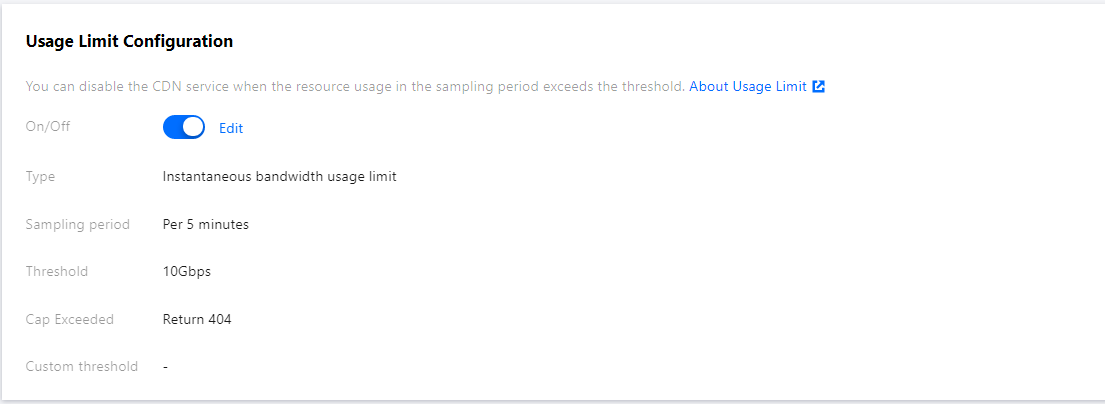Click the external link icon after About Usage Limit
The width and height of the screenshot is (1105, 404).
coord(819,87)
